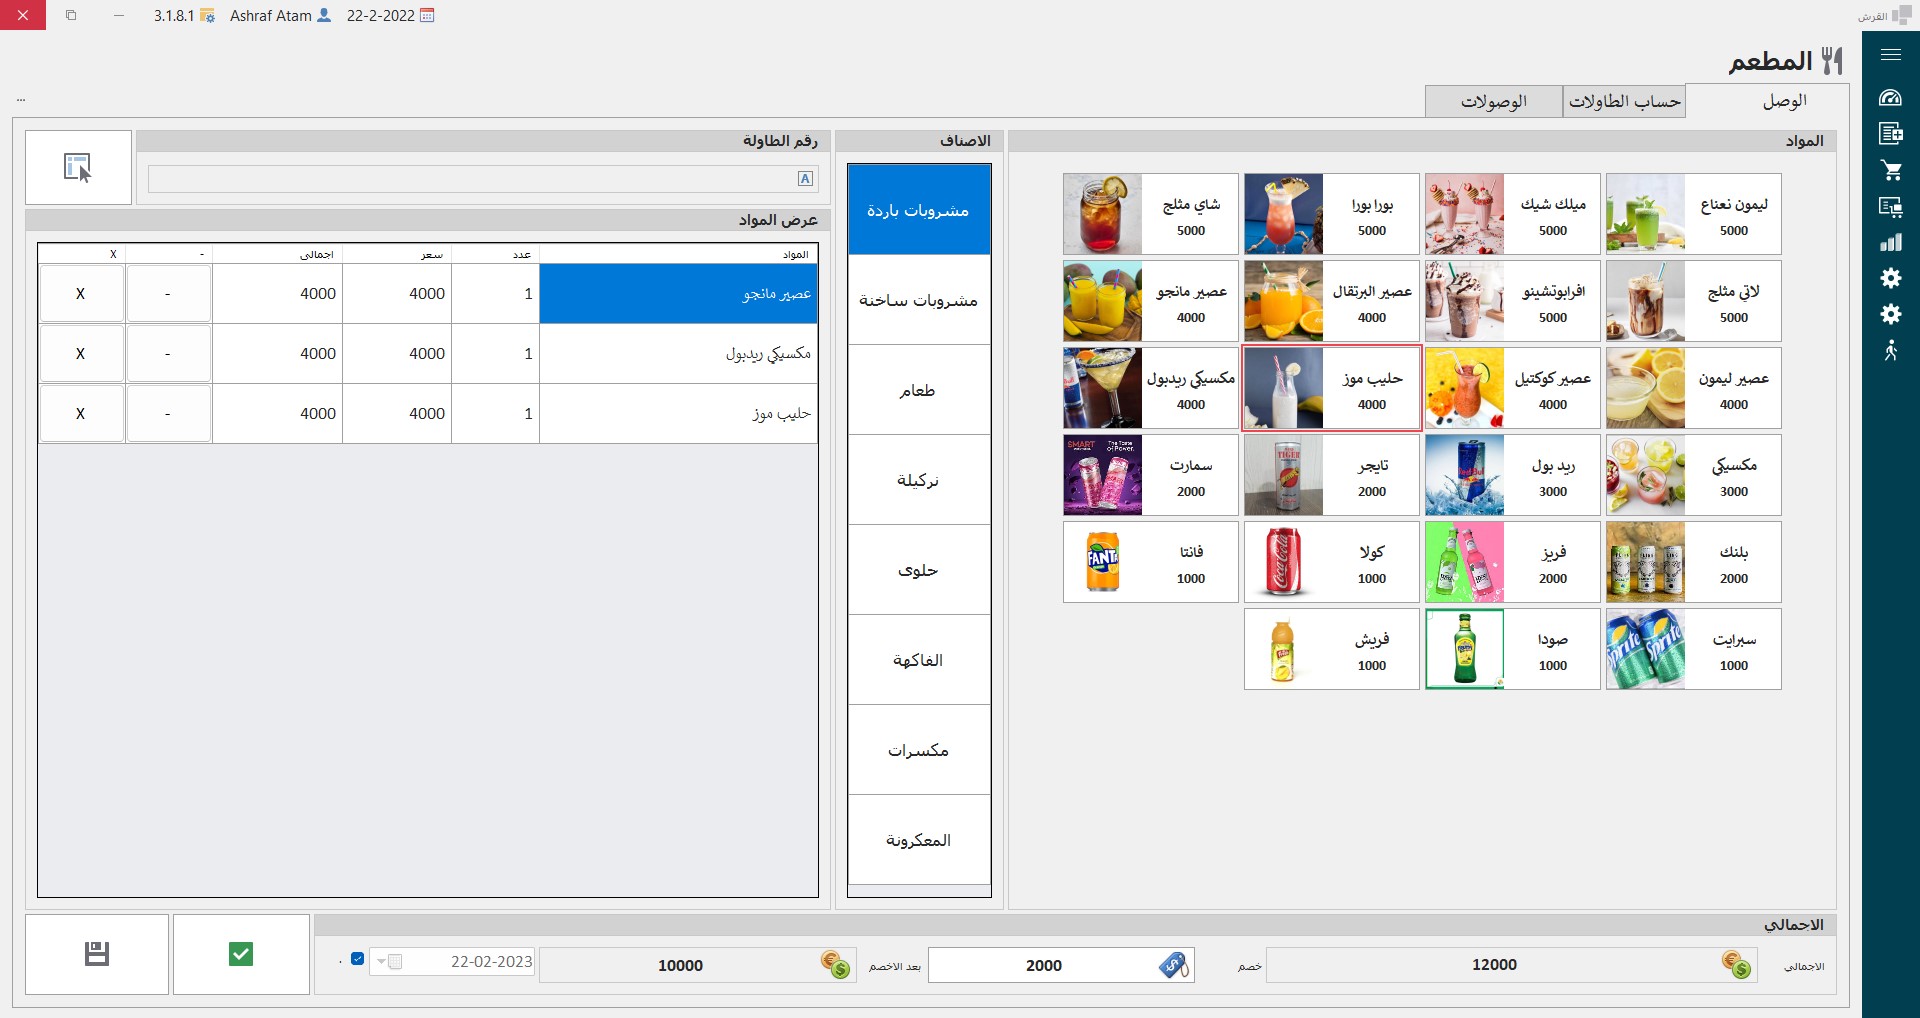Viewport: 1920px width, 1018px height.
Task: Switch to the الوصولات tab
Action: [x=1493, y=101]
